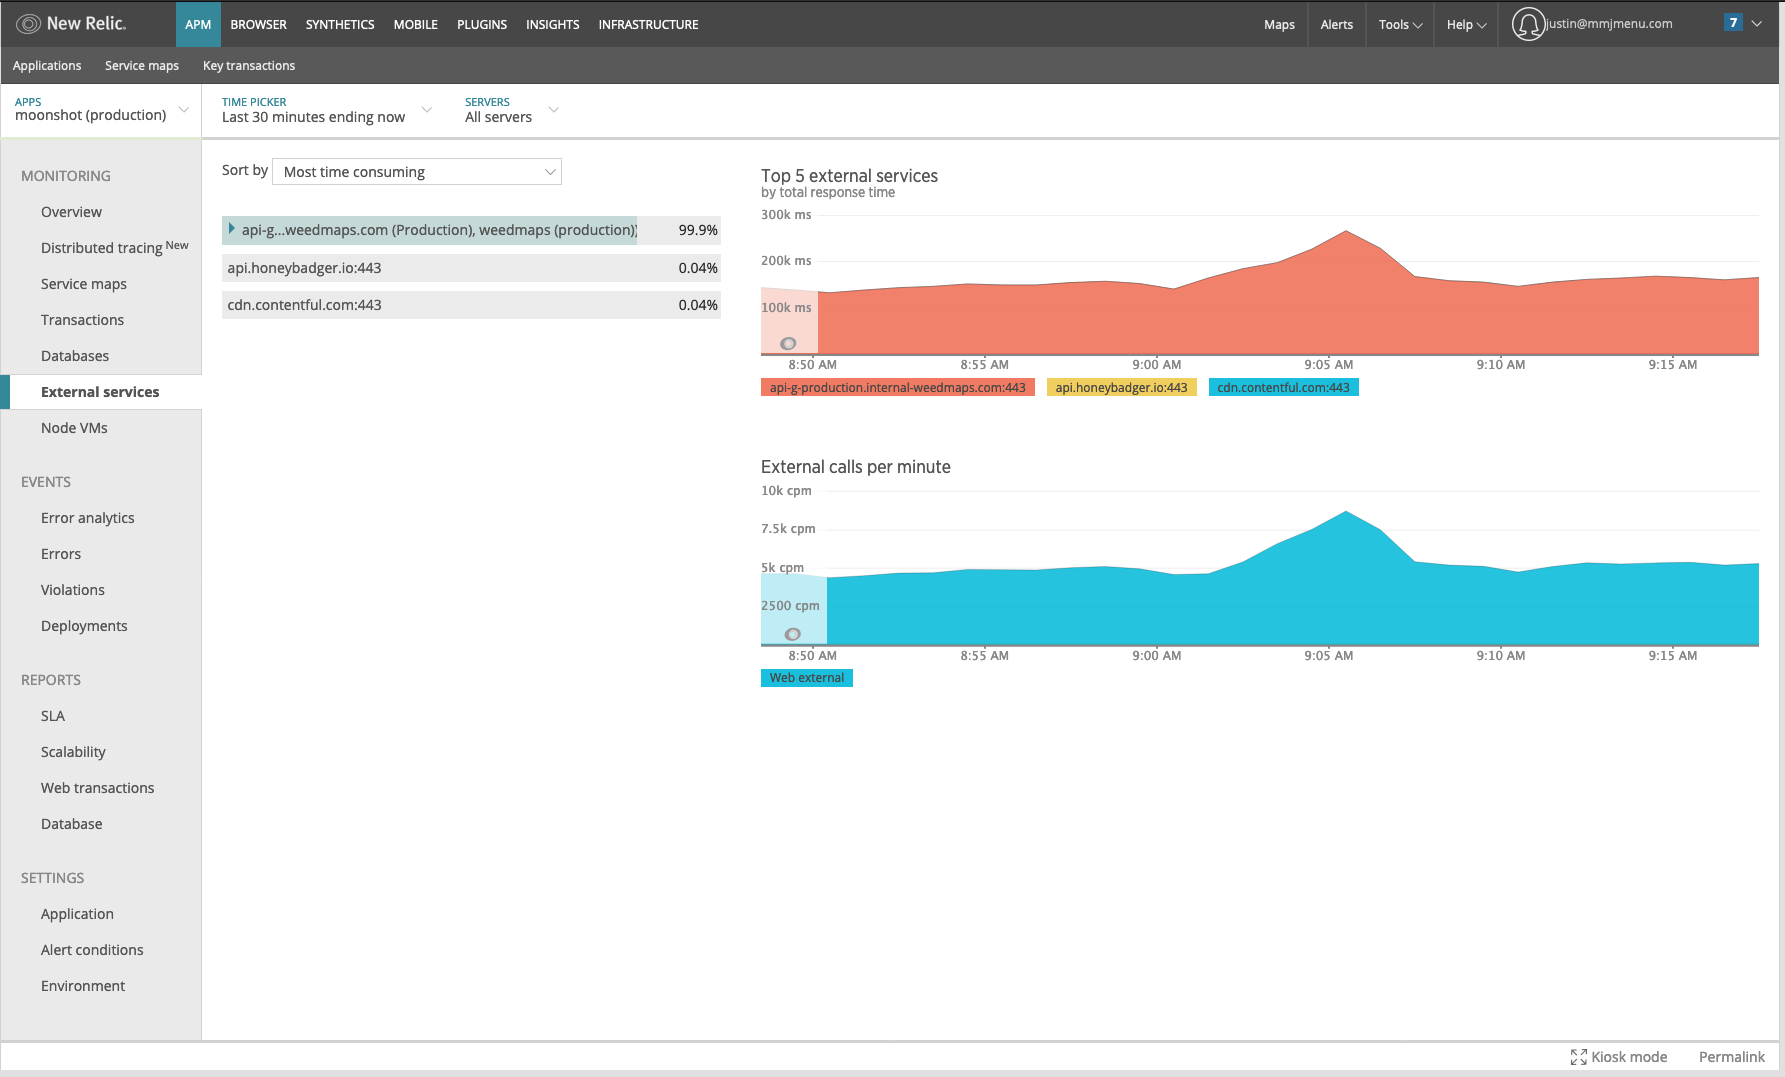
Task: Click the Permalink link
Action: point(1731,1057)
